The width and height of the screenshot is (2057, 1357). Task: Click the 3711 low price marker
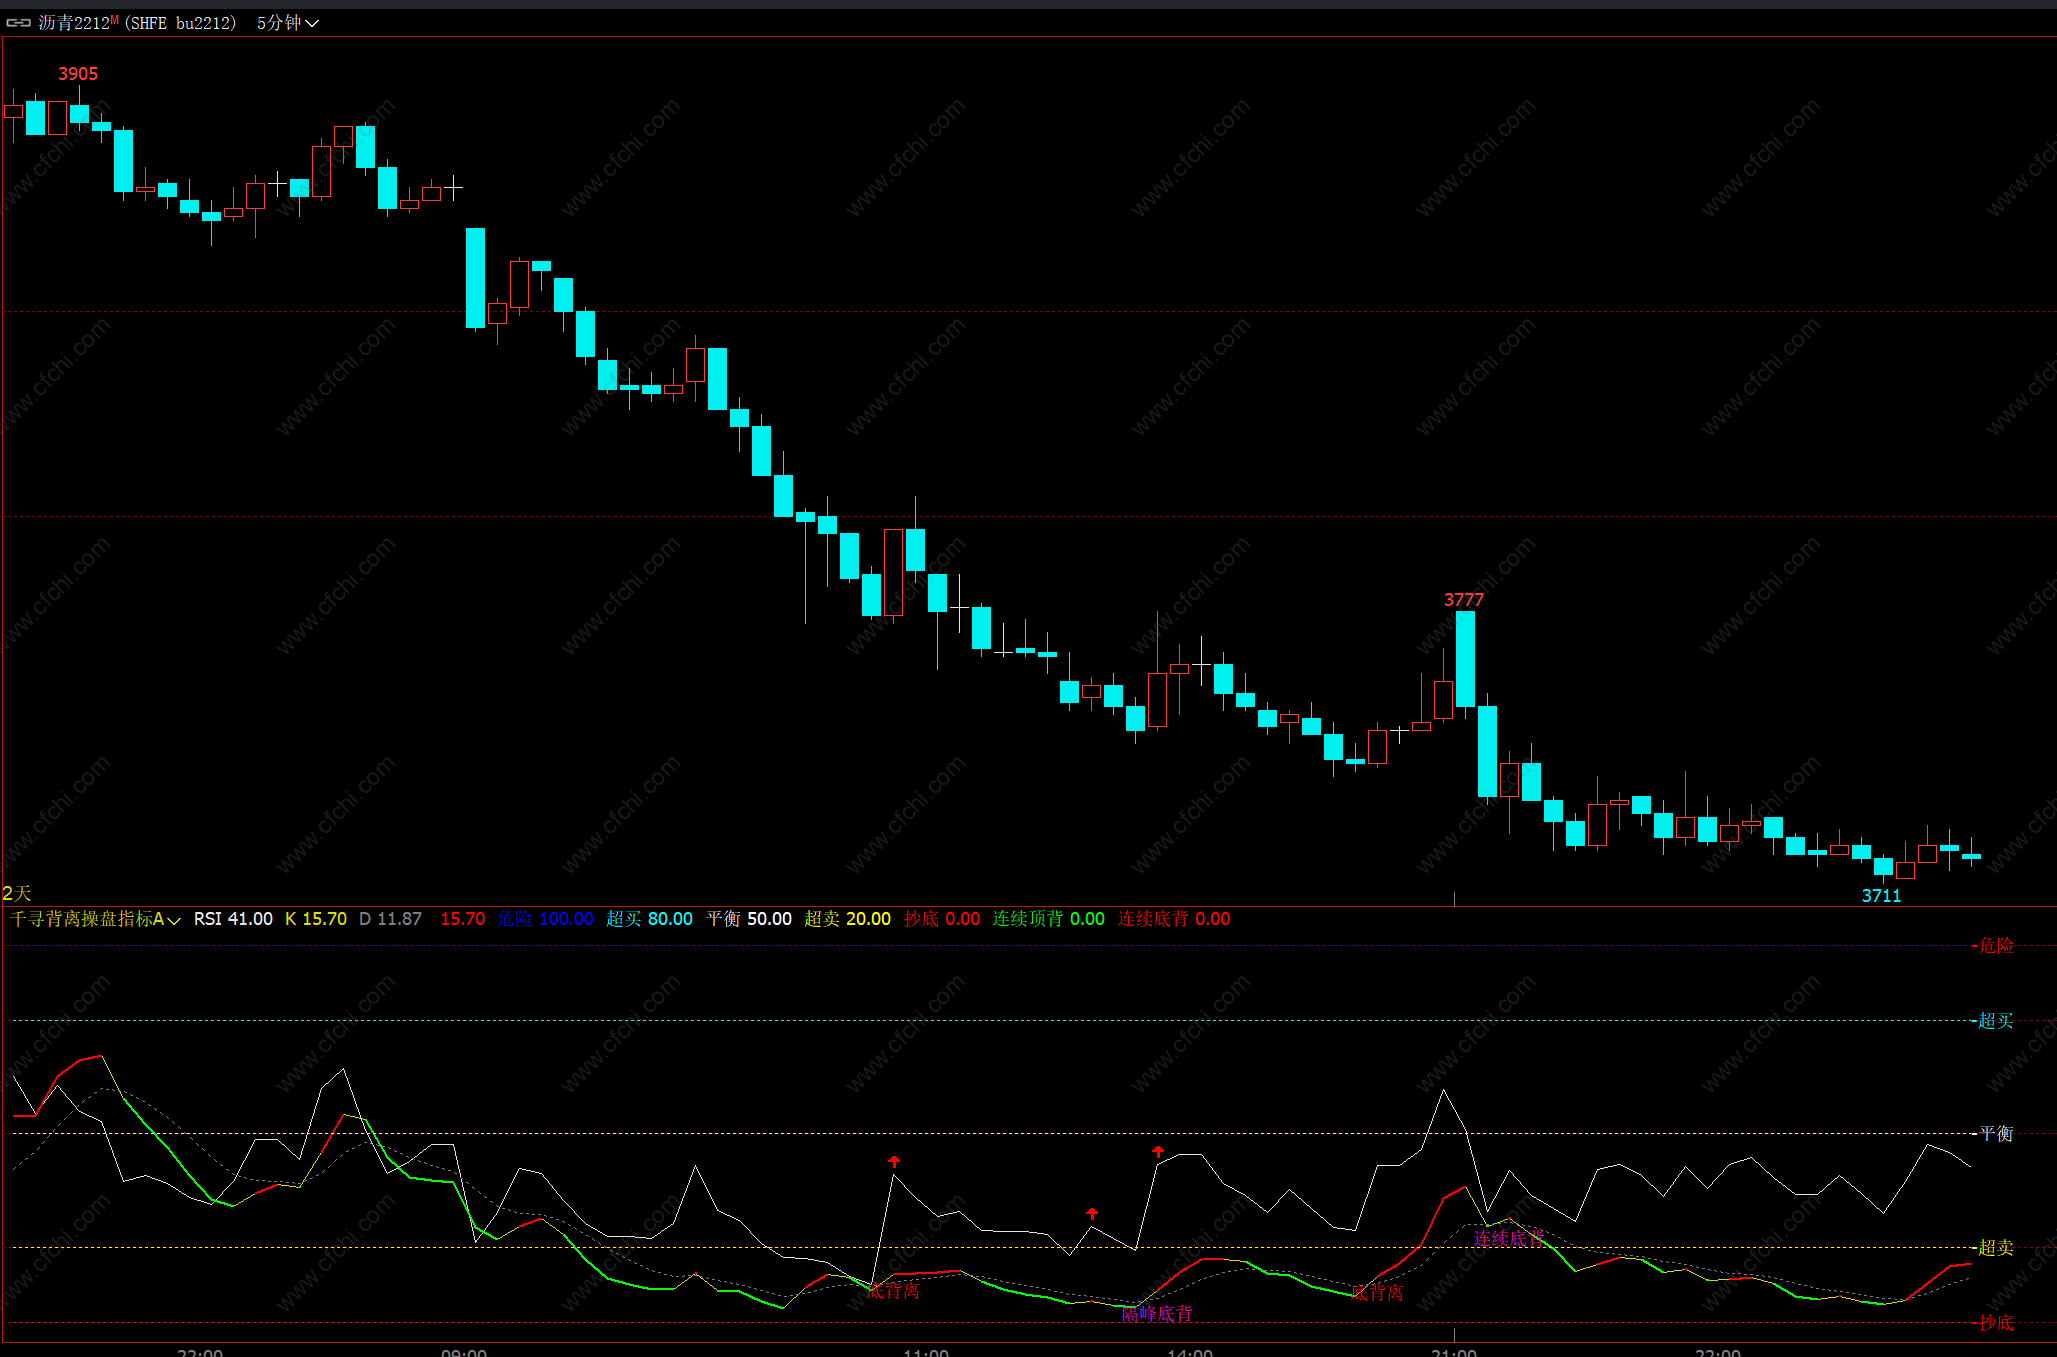(x=1881, y=895)
